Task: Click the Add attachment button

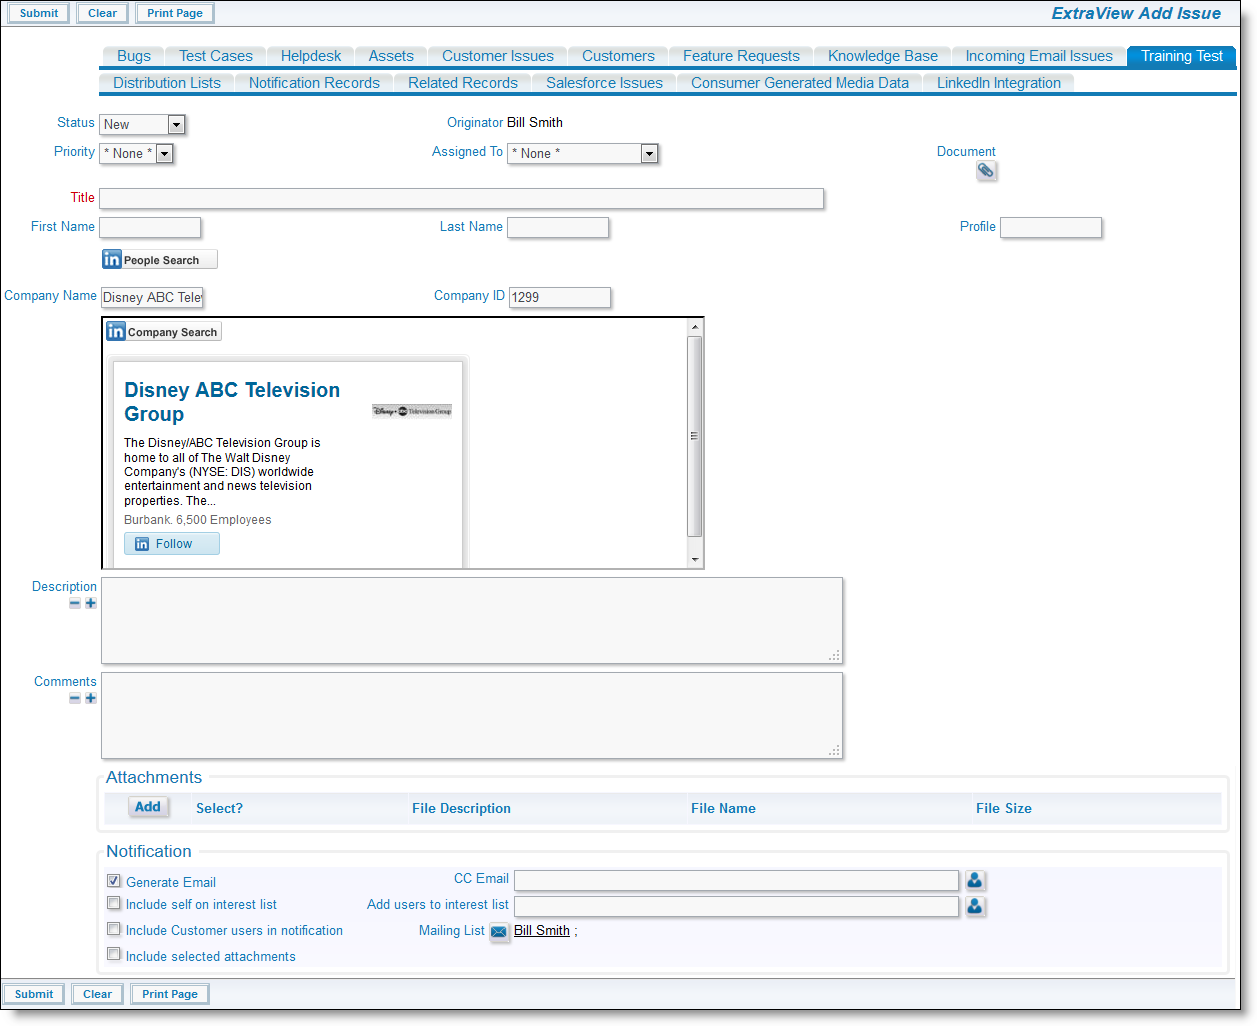Action: [148, 807]
